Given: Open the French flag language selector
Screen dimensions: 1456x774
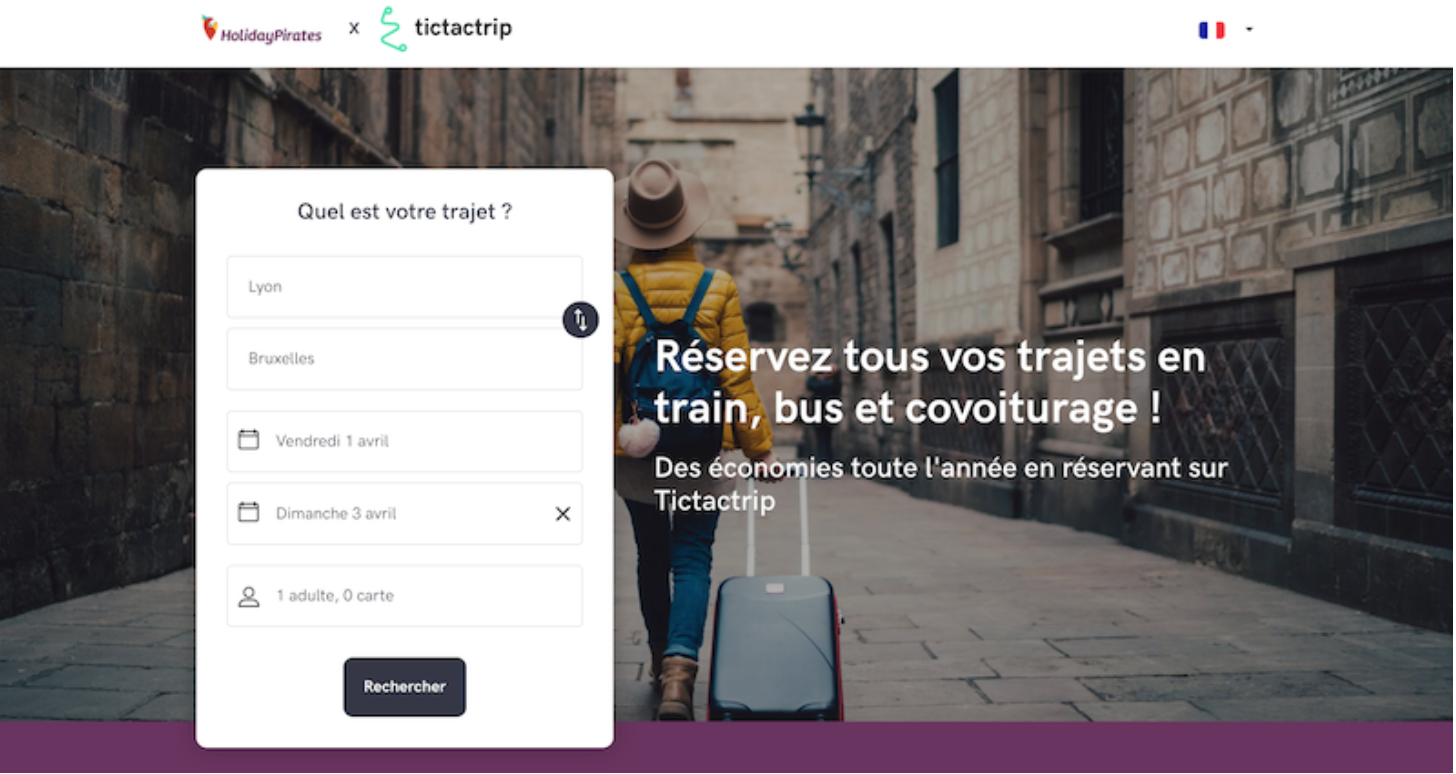Looking at the screenshot, I should click(x=1211, y=30).
